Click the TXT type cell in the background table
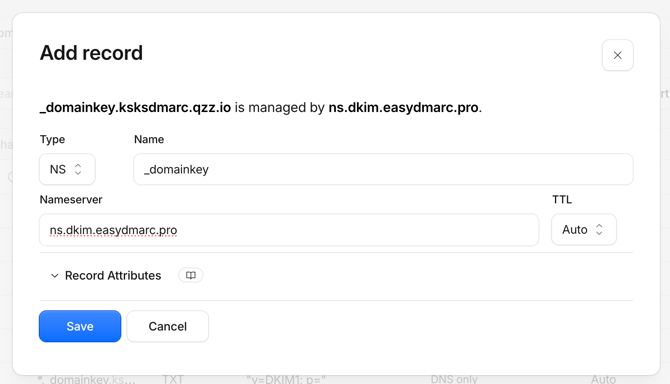This screenshot has height=384, width=670. click(173, 379)
